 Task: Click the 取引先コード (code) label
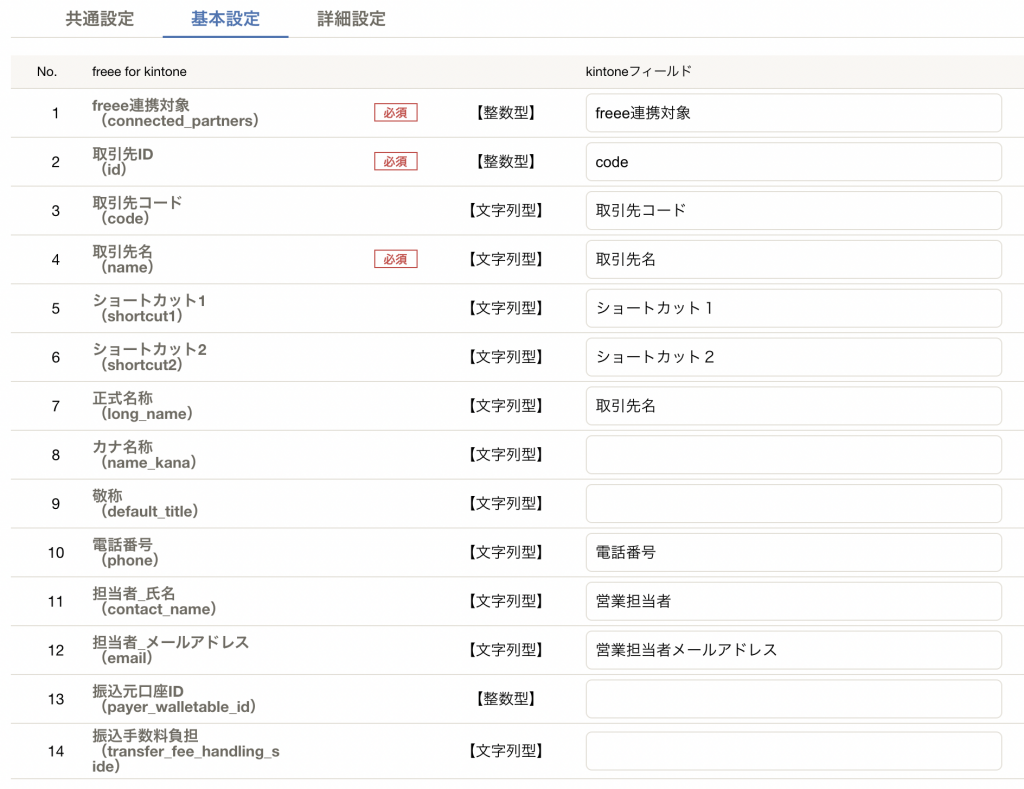pos(137,210)
